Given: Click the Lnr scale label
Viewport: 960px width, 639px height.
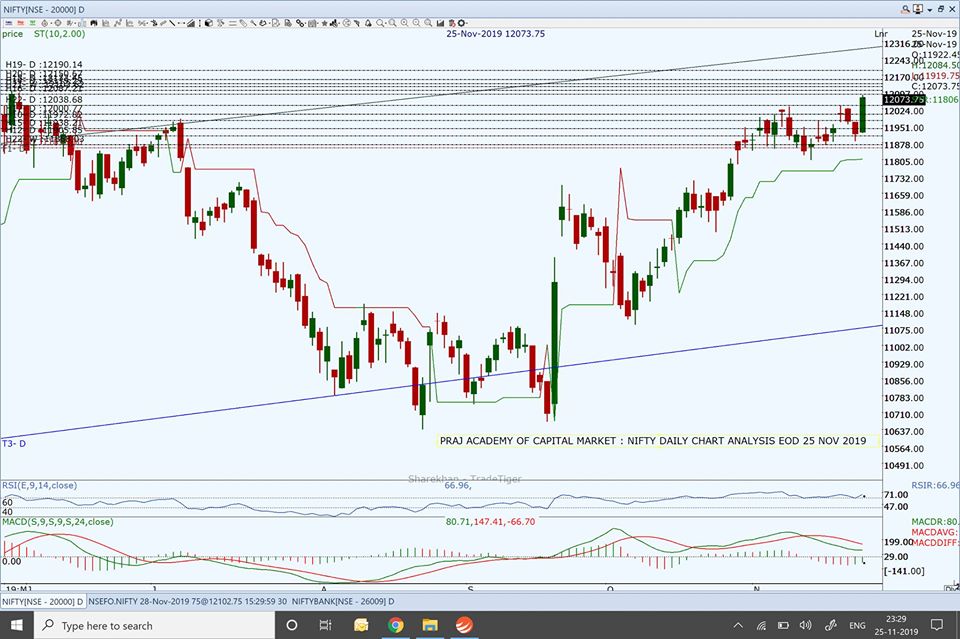Looking at the screenshot, I should (881, 34).
